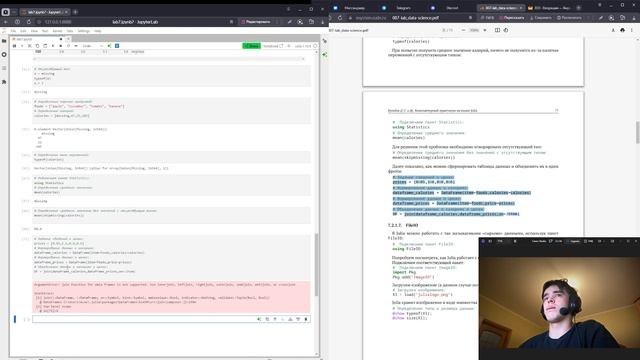Open extension manager puzzle sidebar icon
Screen dimensions: 640x360
pos(4,82)
